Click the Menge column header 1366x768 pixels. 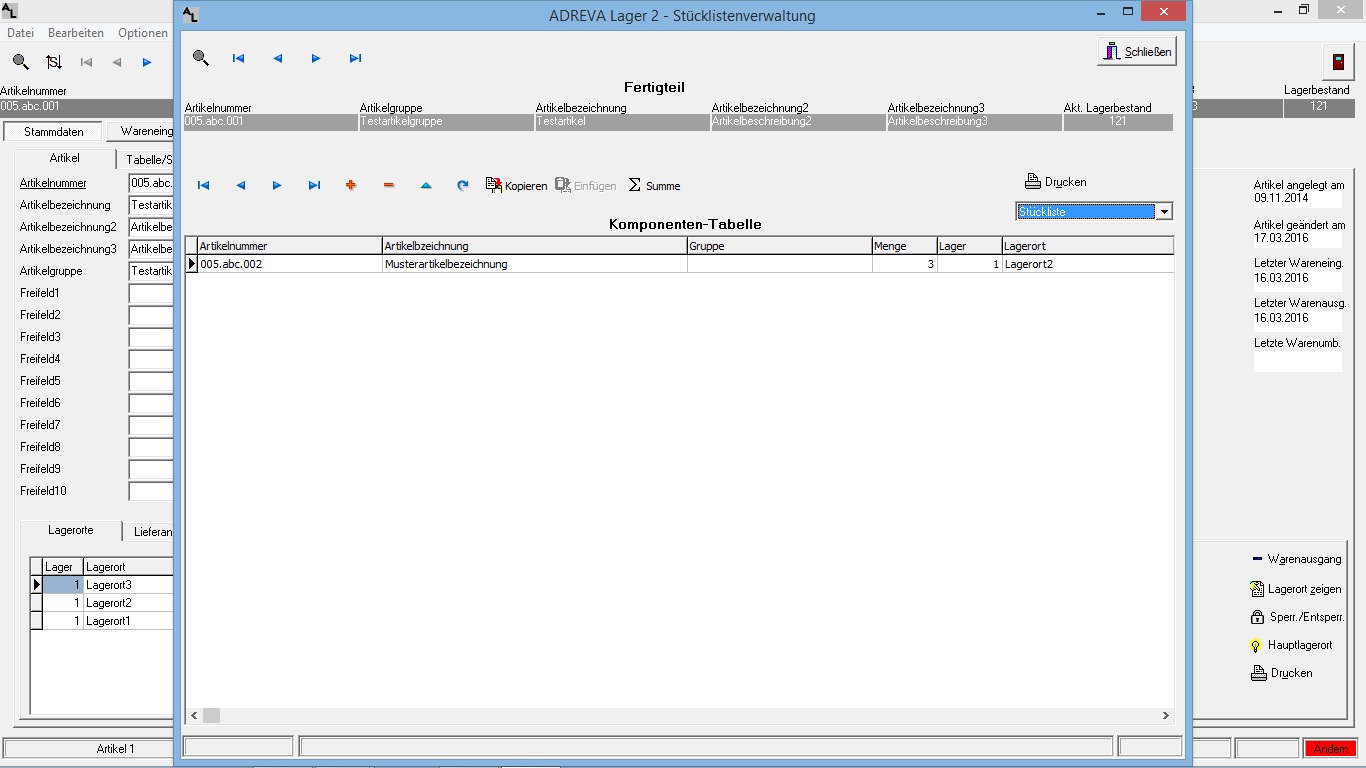click(x=904, y=245)
